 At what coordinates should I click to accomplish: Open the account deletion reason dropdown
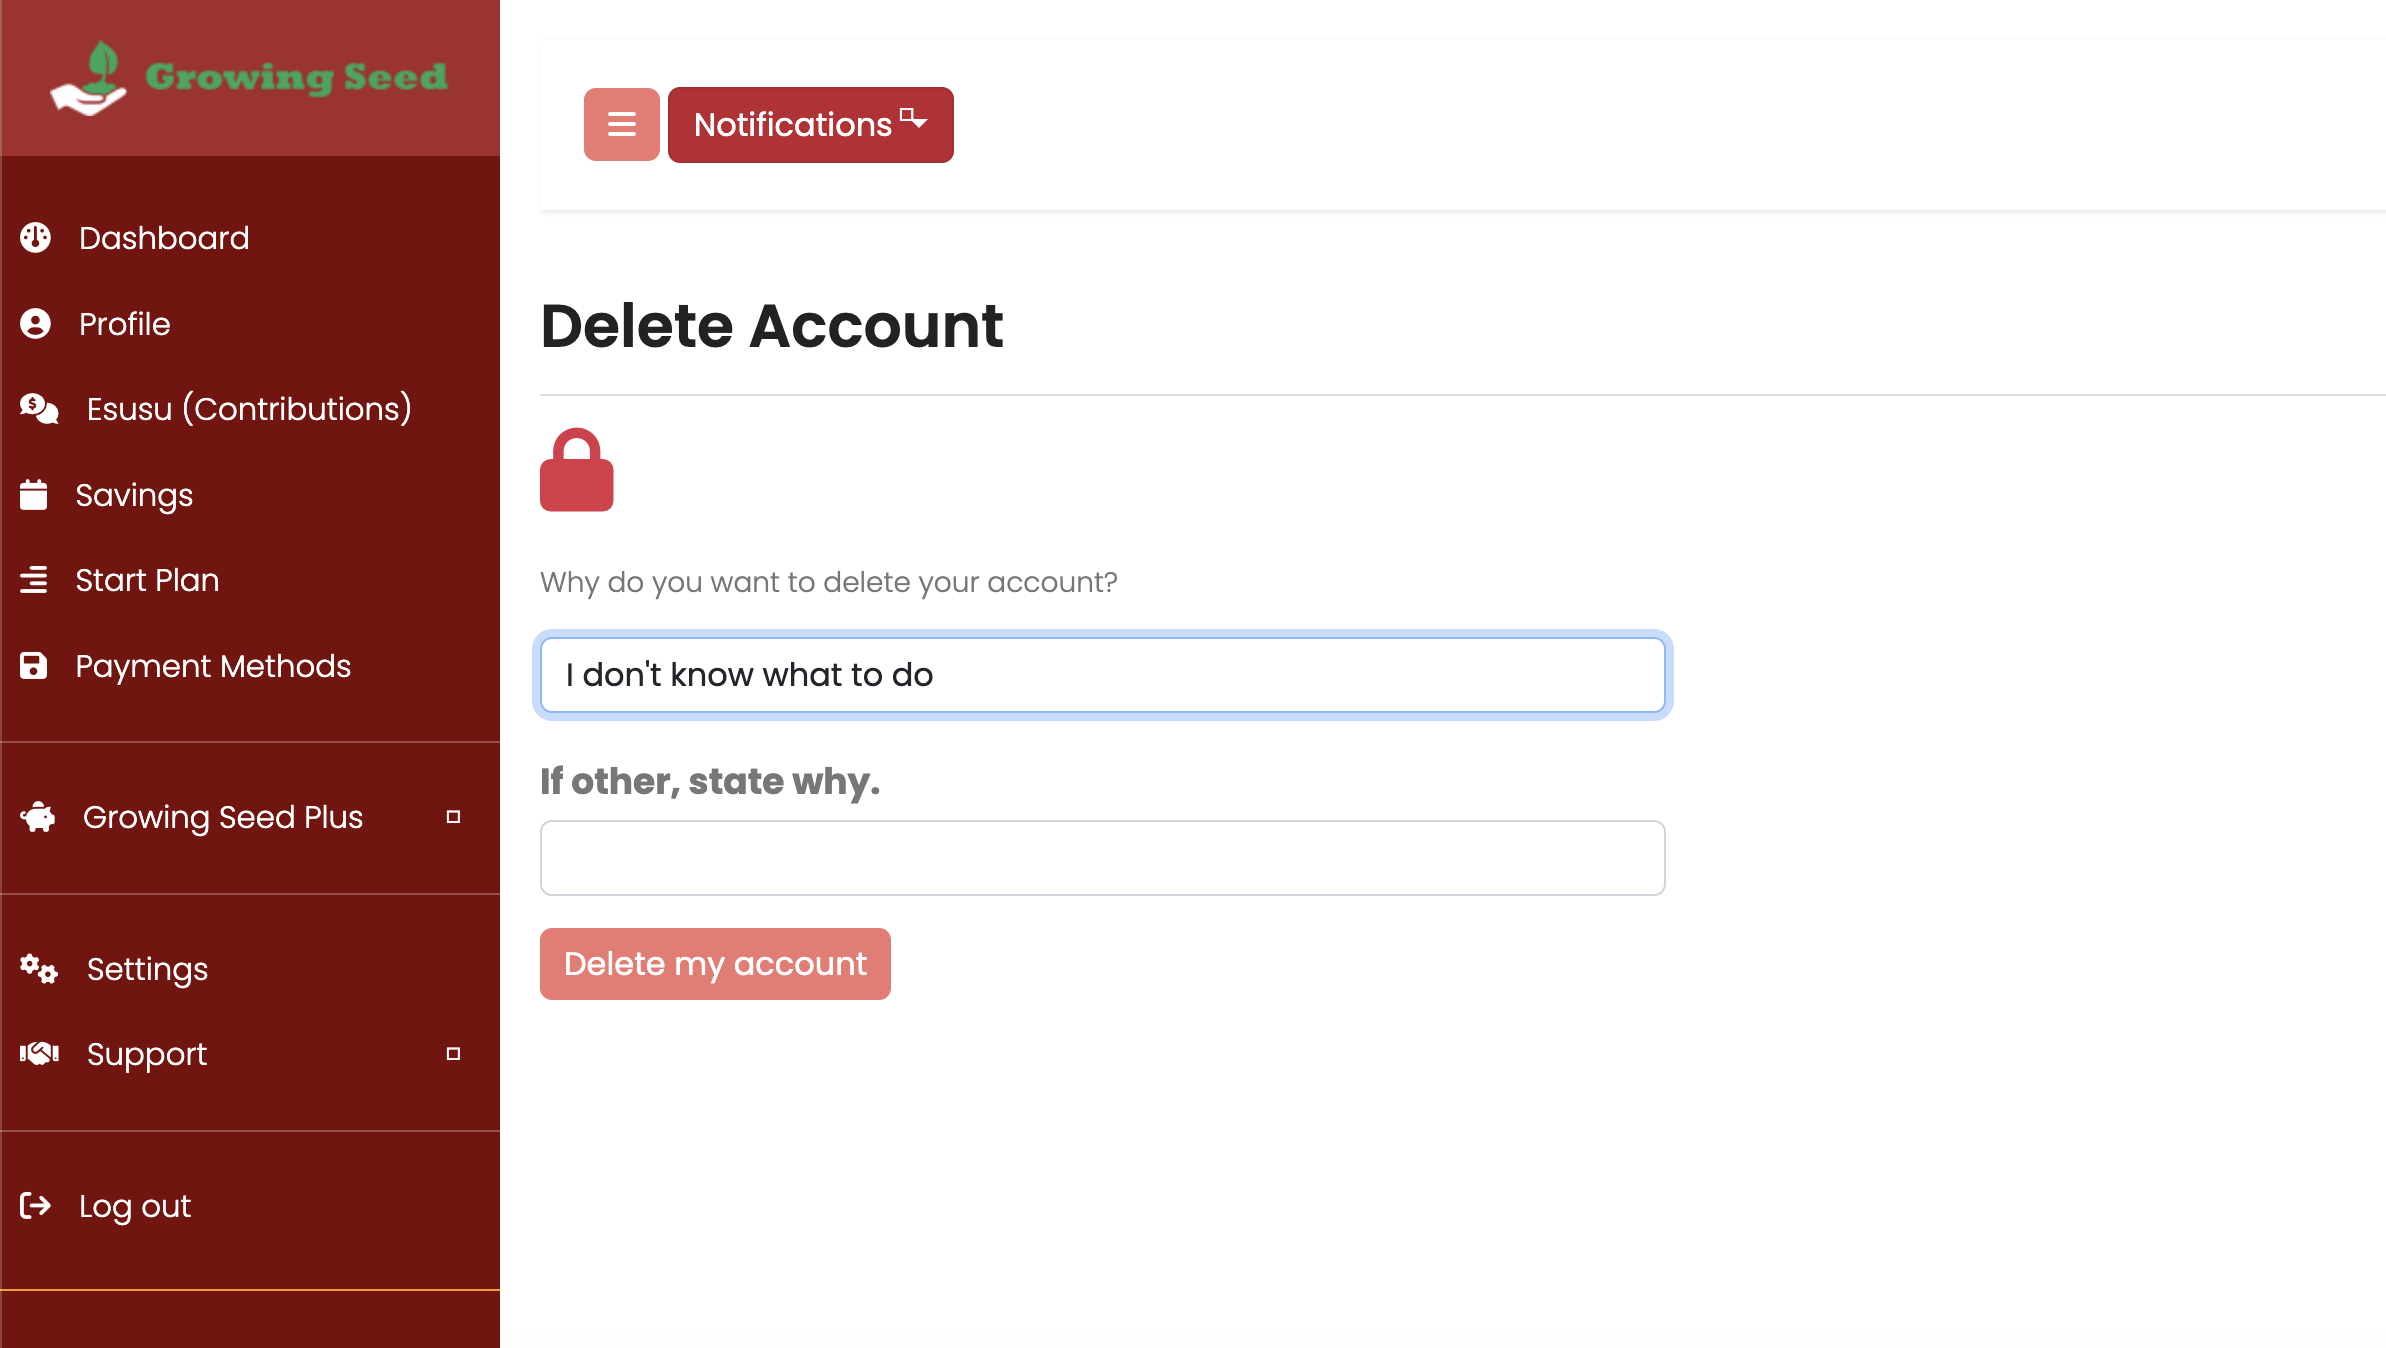point(1100,674)
